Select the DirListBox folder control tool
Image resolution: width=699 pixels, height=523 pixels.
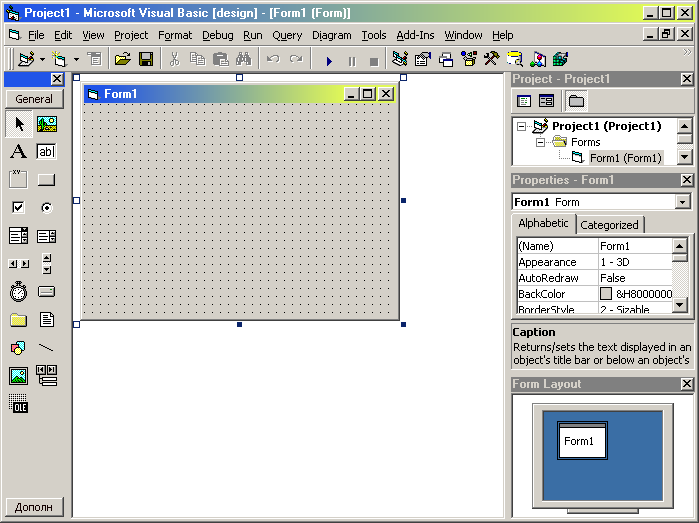click(x=18, y=320)
